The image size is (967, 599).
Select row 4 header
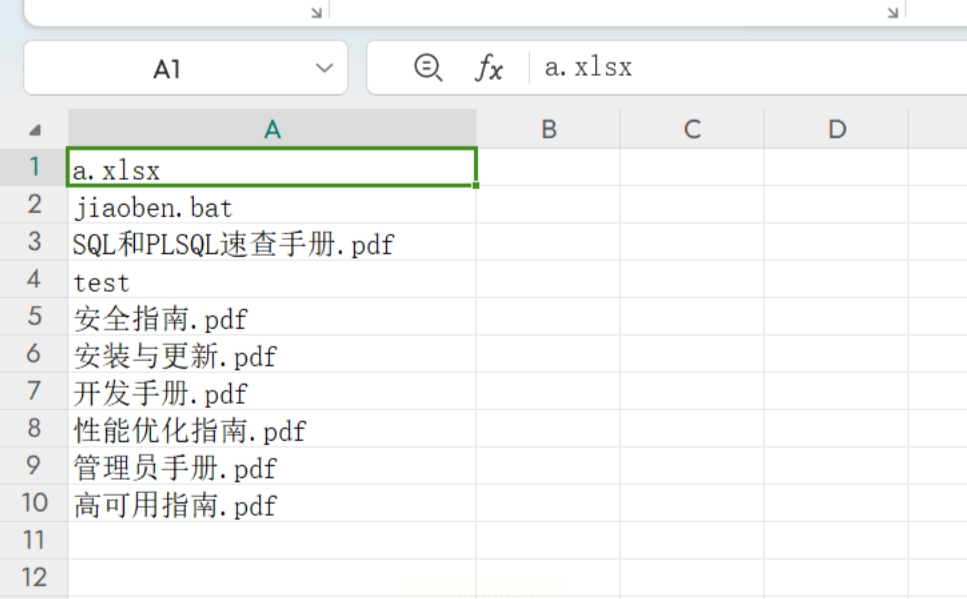(x=34, y=279)
